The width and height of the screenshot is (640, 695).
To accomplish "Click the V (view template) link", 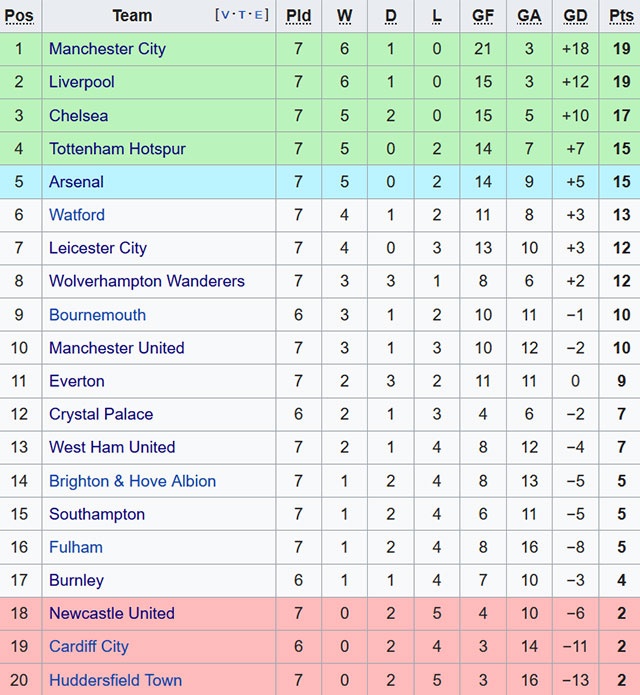I will click(x=225, y=15).
